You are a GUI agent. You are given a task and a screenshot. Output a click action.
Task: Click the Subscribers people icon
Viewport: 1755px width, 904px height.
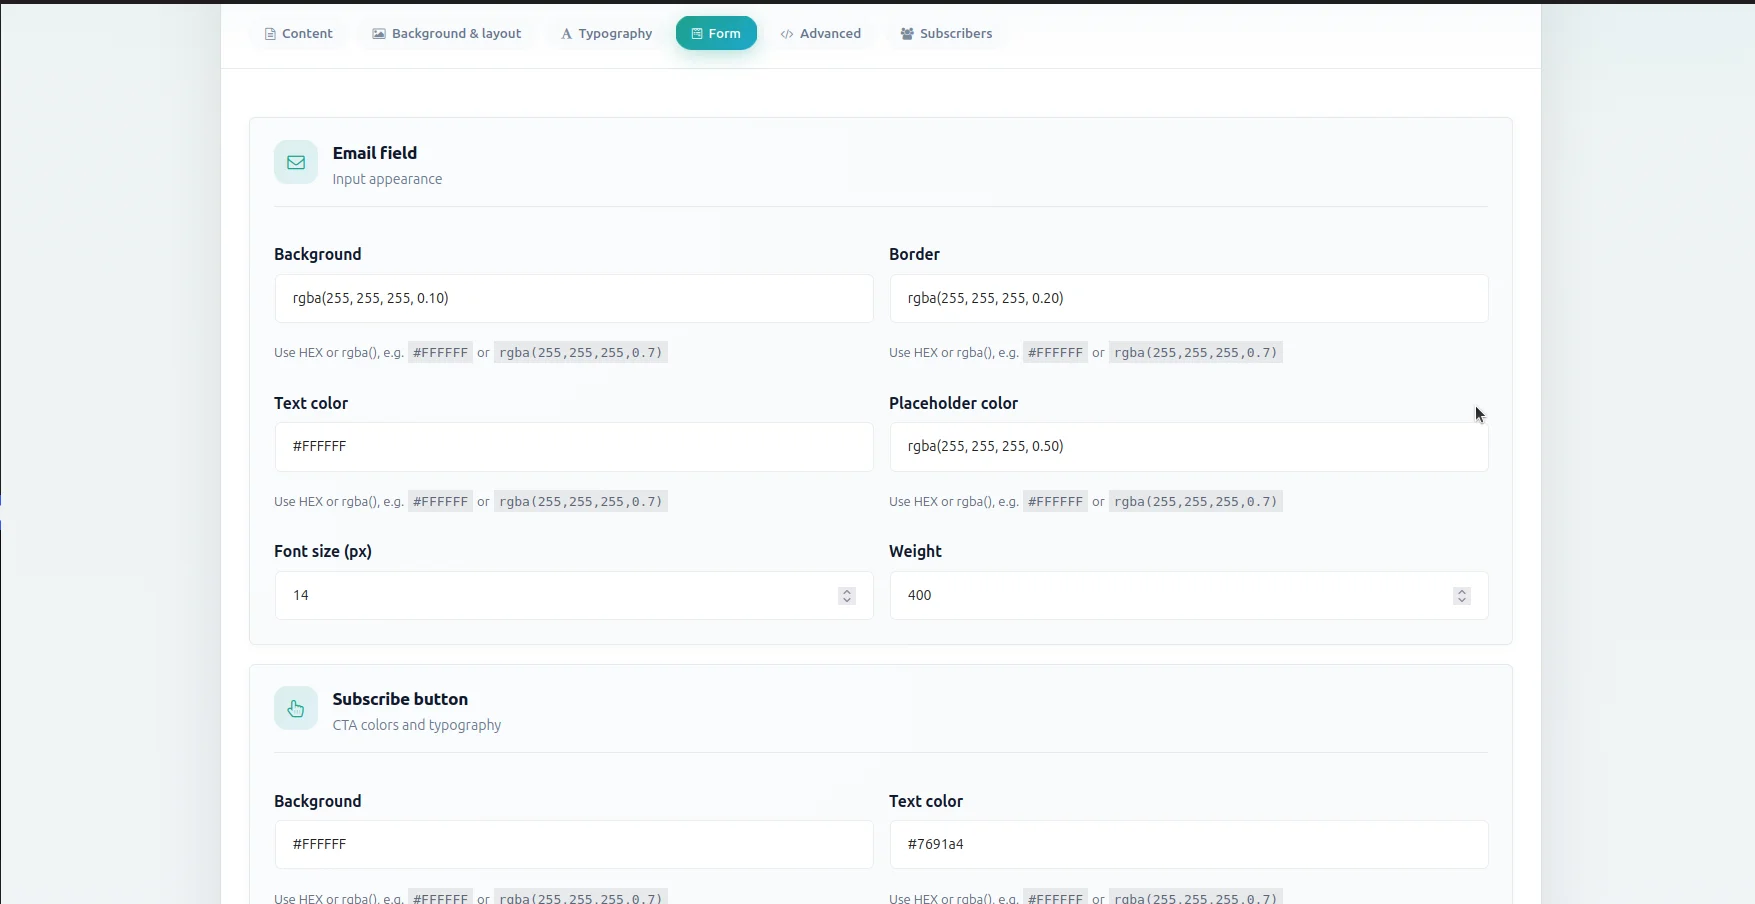click(907, 34)
